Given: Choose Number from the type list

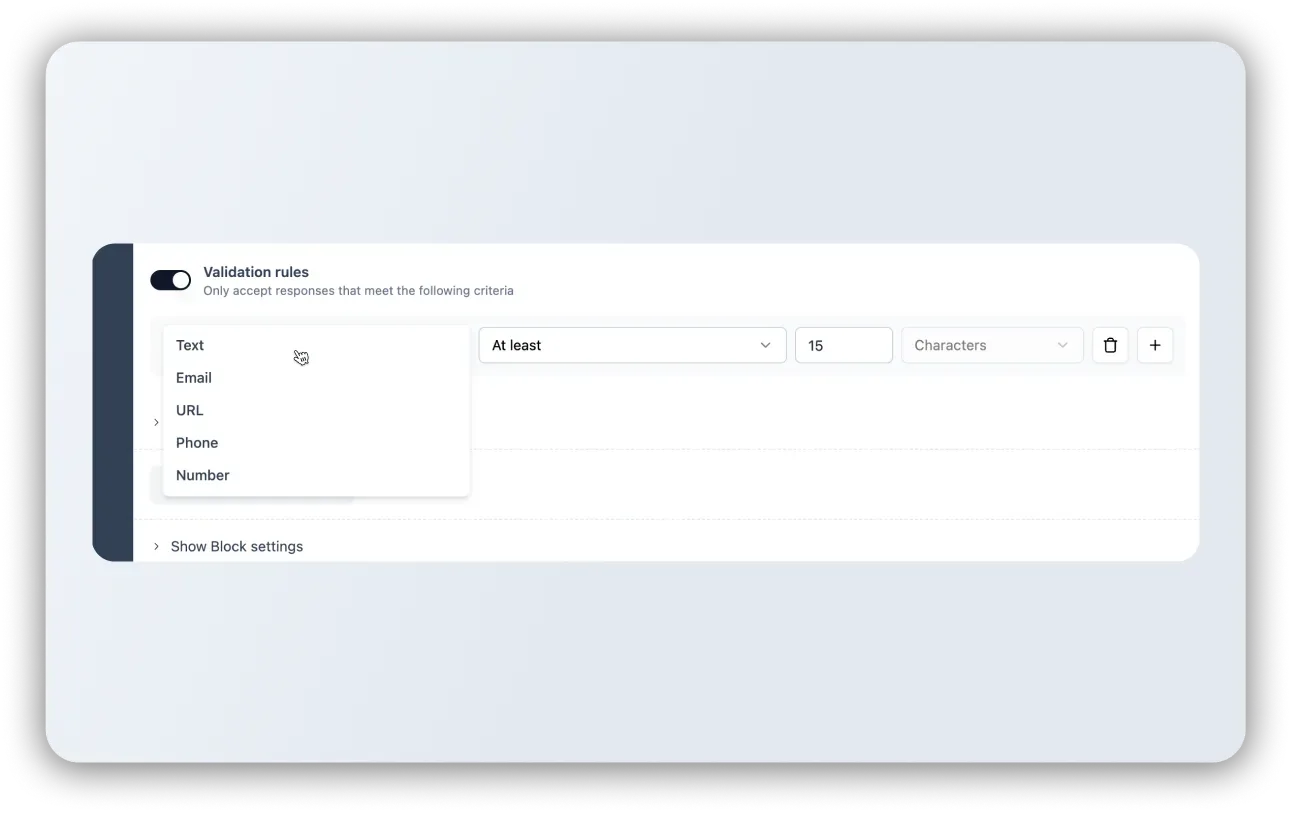Looking at the screenshot, I should pos(316,475).
